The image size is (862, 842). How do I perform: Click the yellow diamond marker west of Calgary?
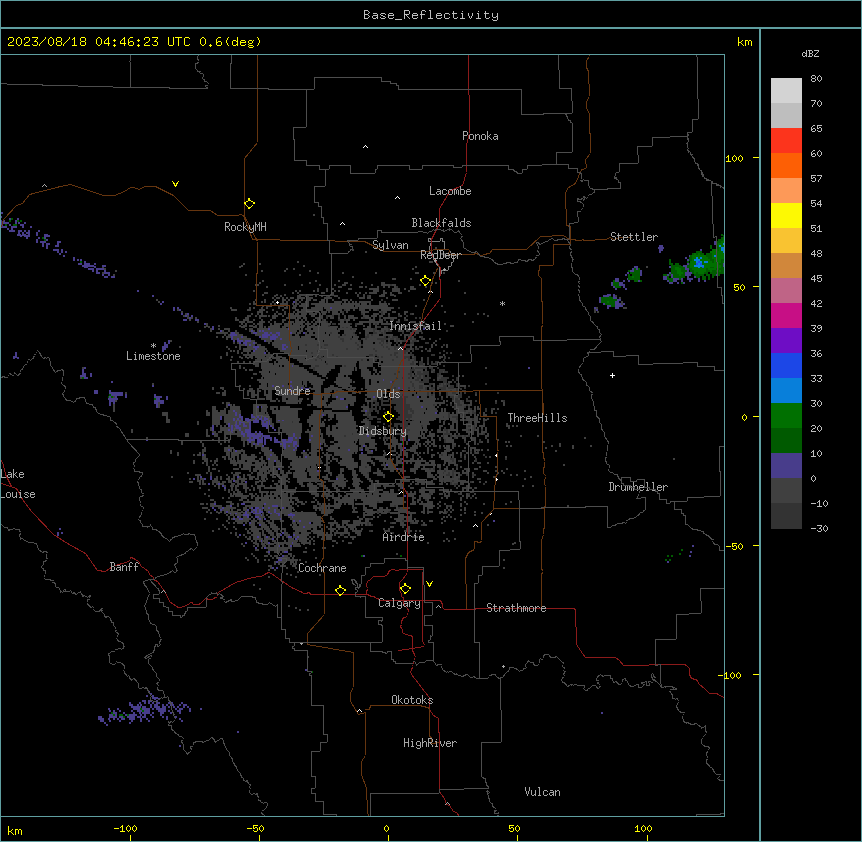click(x=340, y=590)
